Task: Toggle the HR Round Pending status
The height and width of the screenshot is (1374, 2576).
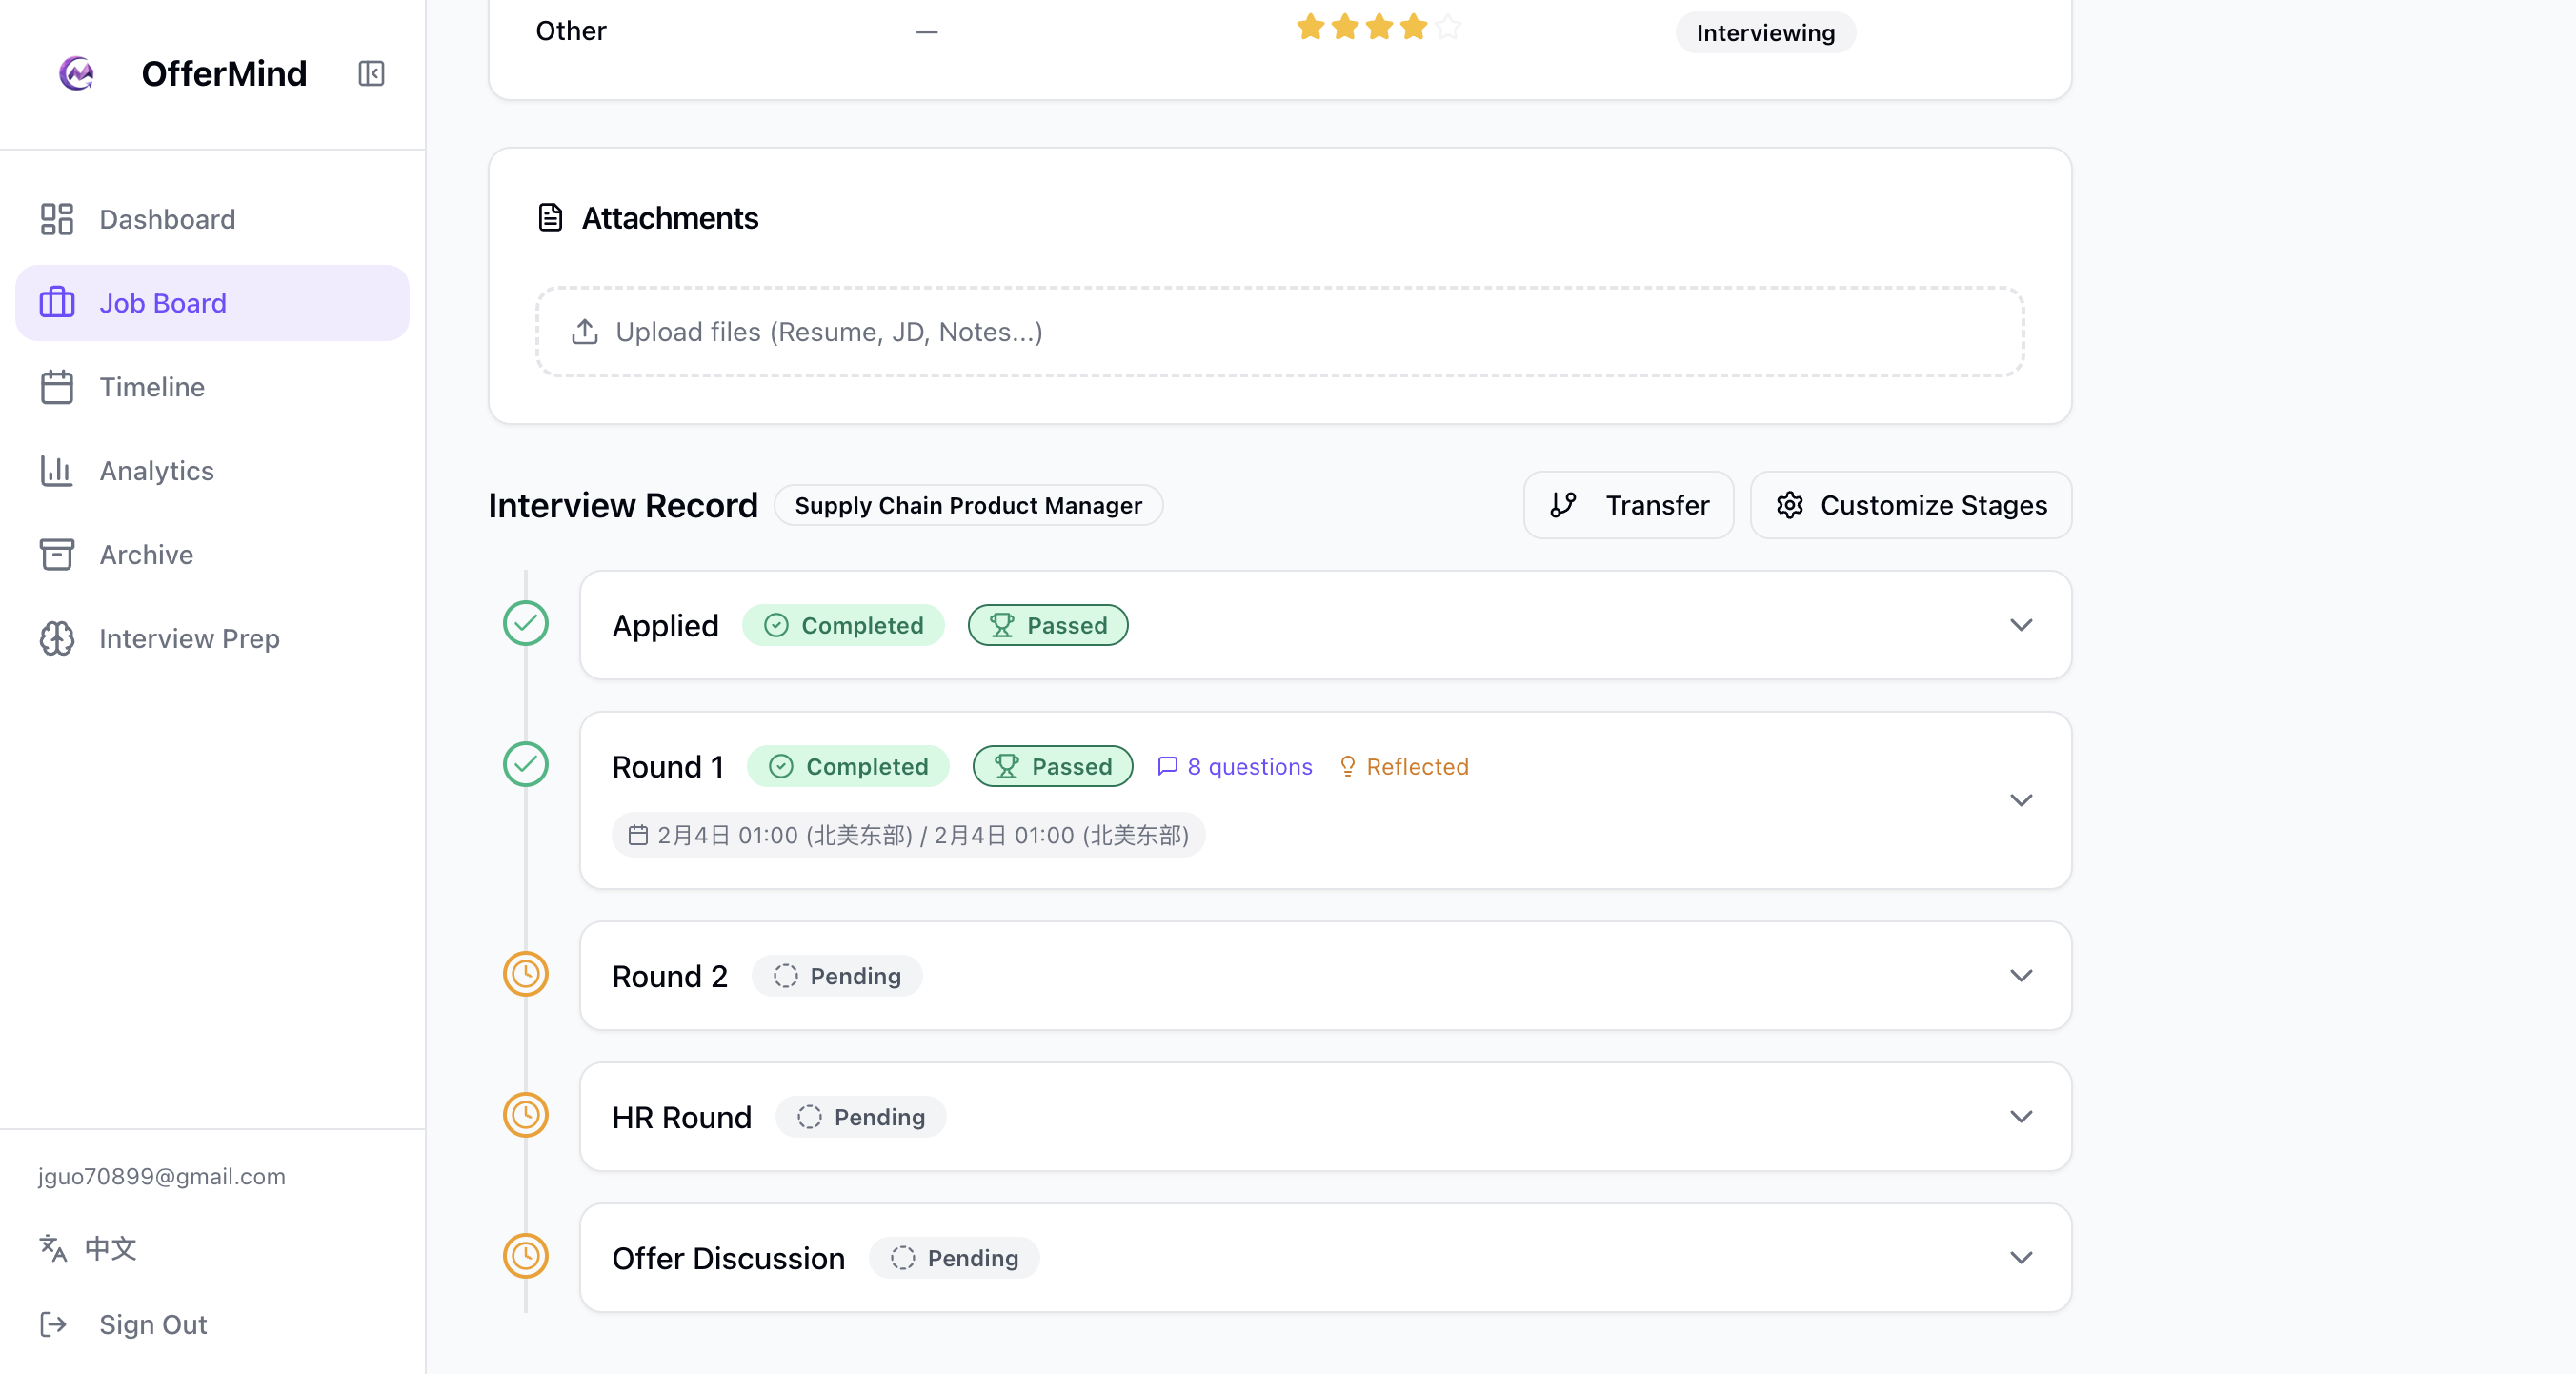Action: coord(861,1116)
